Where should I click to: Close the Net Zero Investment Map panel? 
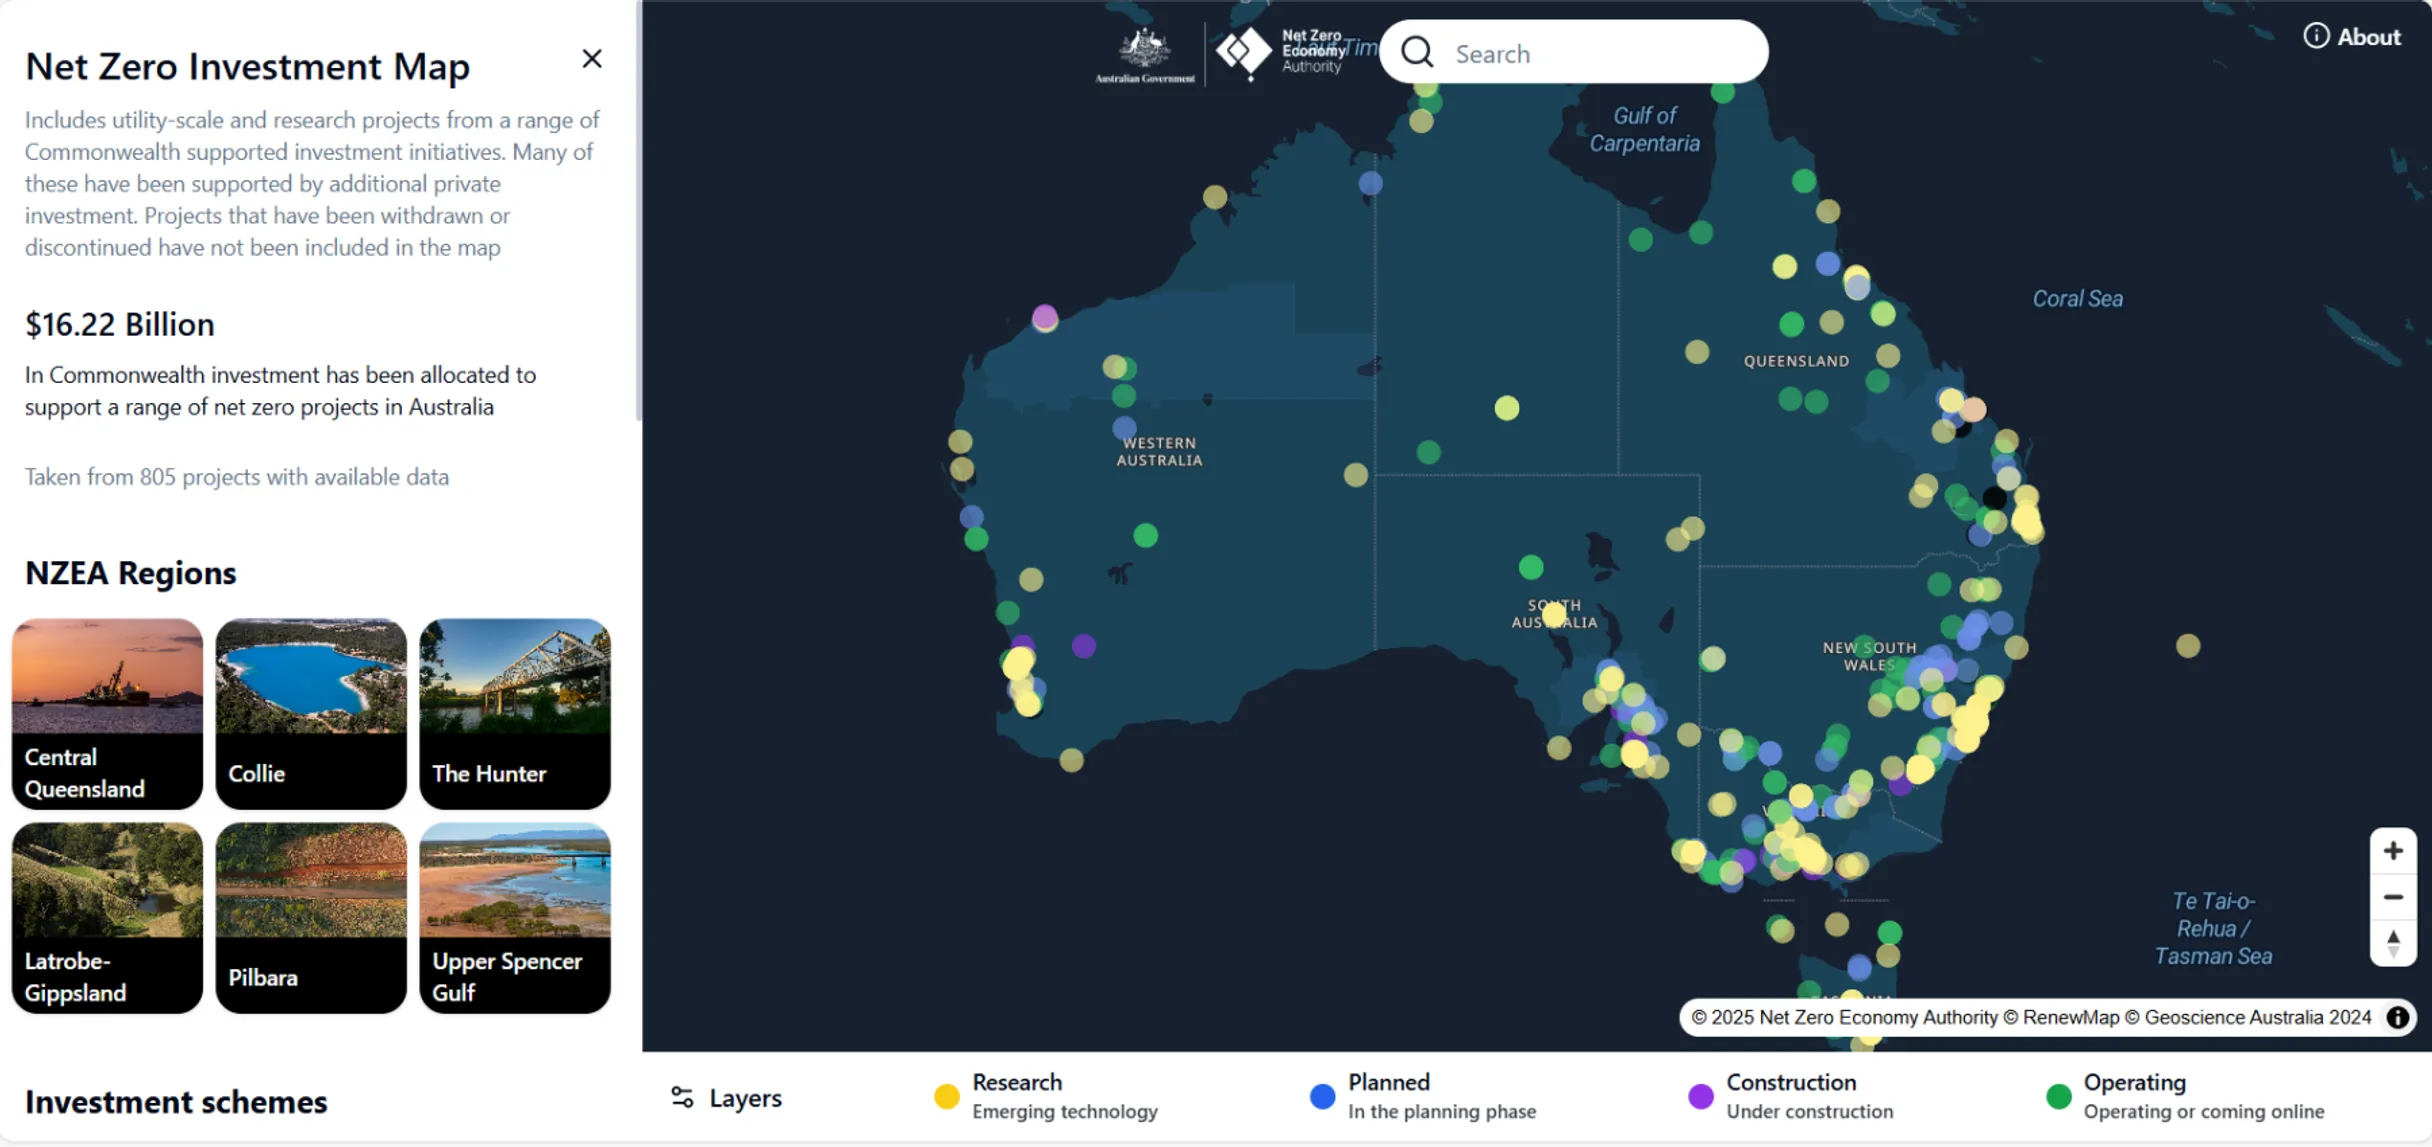(x=592, y=59)
